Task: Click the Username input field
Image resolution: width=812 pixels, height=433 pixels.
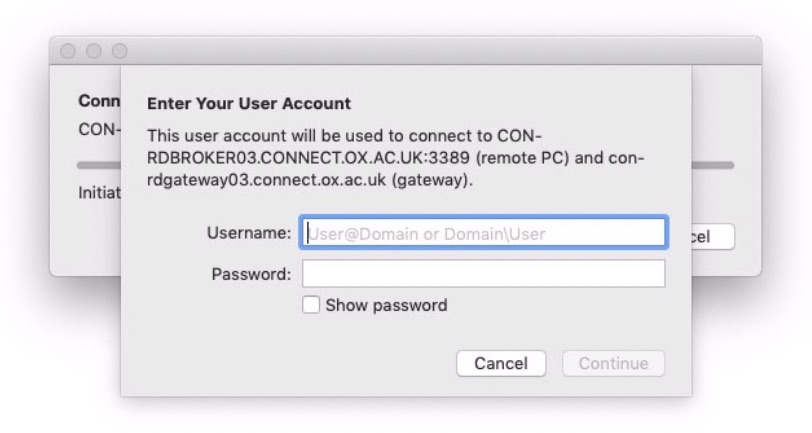Action: coord(484,233)
